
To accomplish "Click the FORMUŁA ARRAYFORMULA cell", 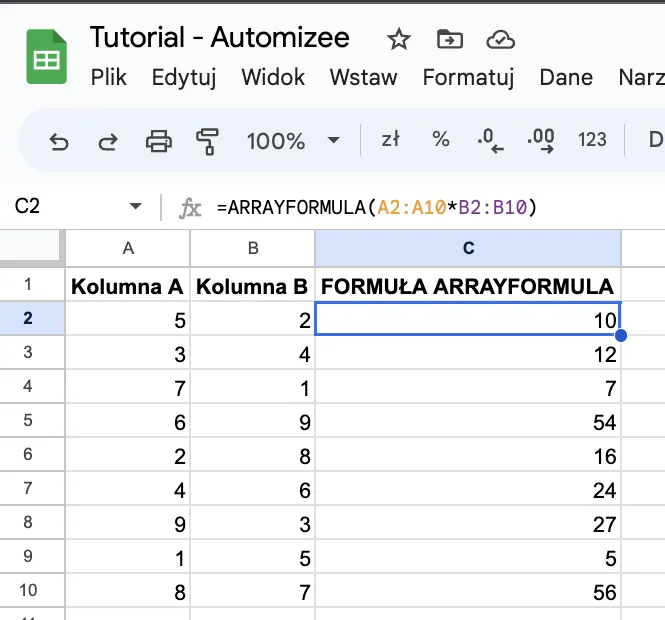I will coord(468,285).
